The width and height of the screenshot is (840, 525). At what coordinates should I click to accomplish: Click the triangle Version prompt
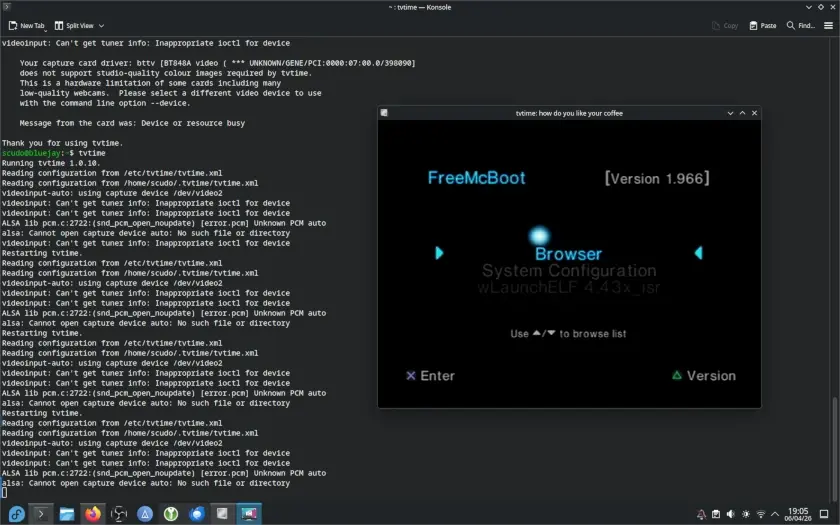(x=704, y=376)
